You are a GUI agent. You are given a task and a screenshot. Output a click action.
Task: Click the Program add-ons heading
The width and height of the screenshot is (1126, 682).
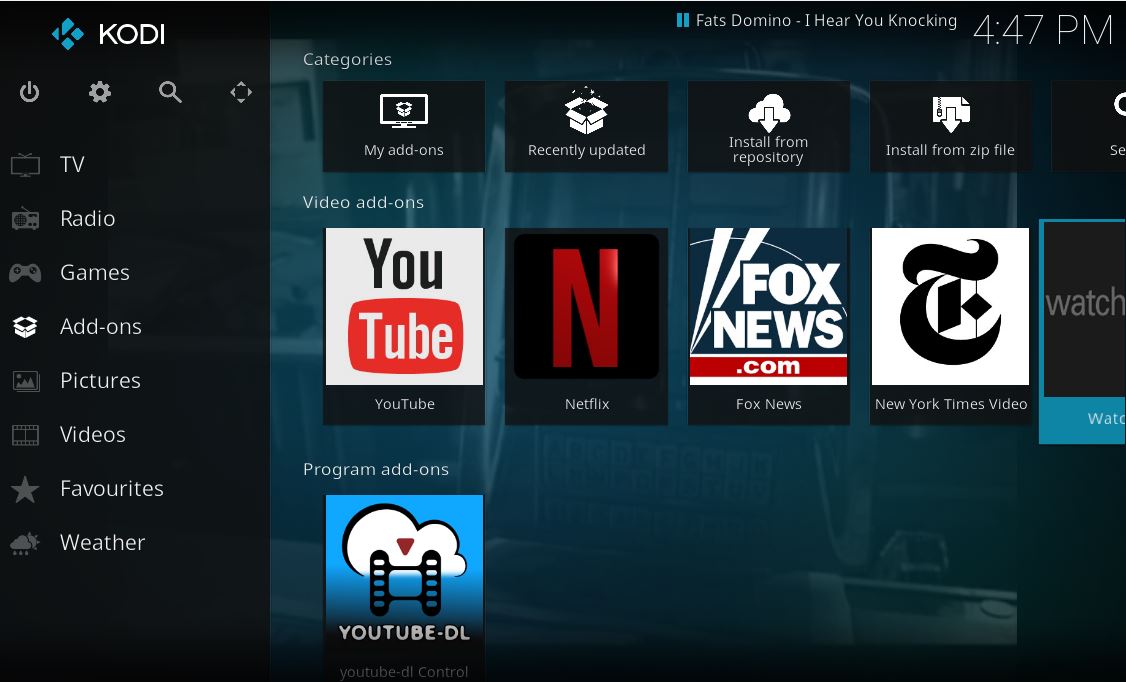tap(376, 470)
